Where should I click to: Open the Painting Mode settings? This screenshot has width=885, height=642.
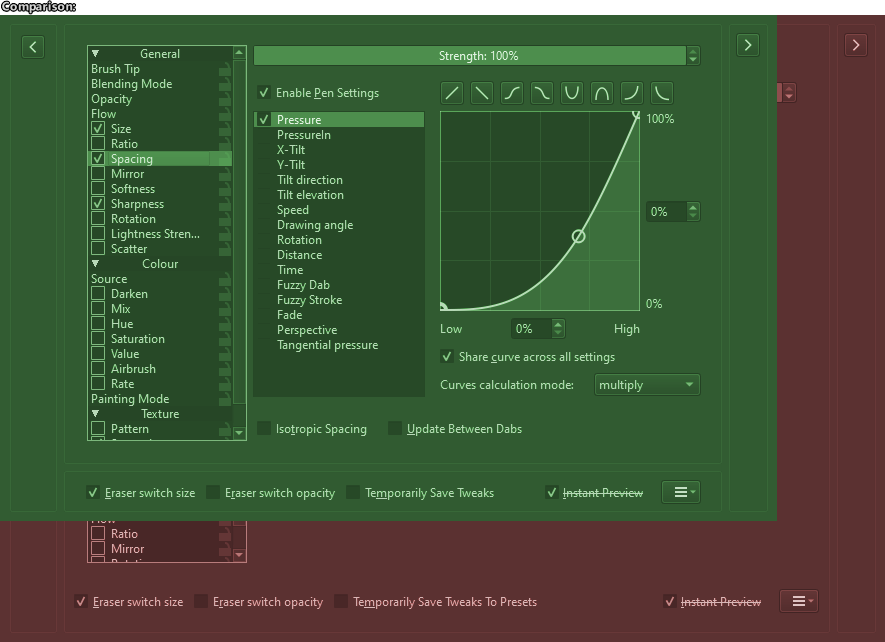[160, 399]
